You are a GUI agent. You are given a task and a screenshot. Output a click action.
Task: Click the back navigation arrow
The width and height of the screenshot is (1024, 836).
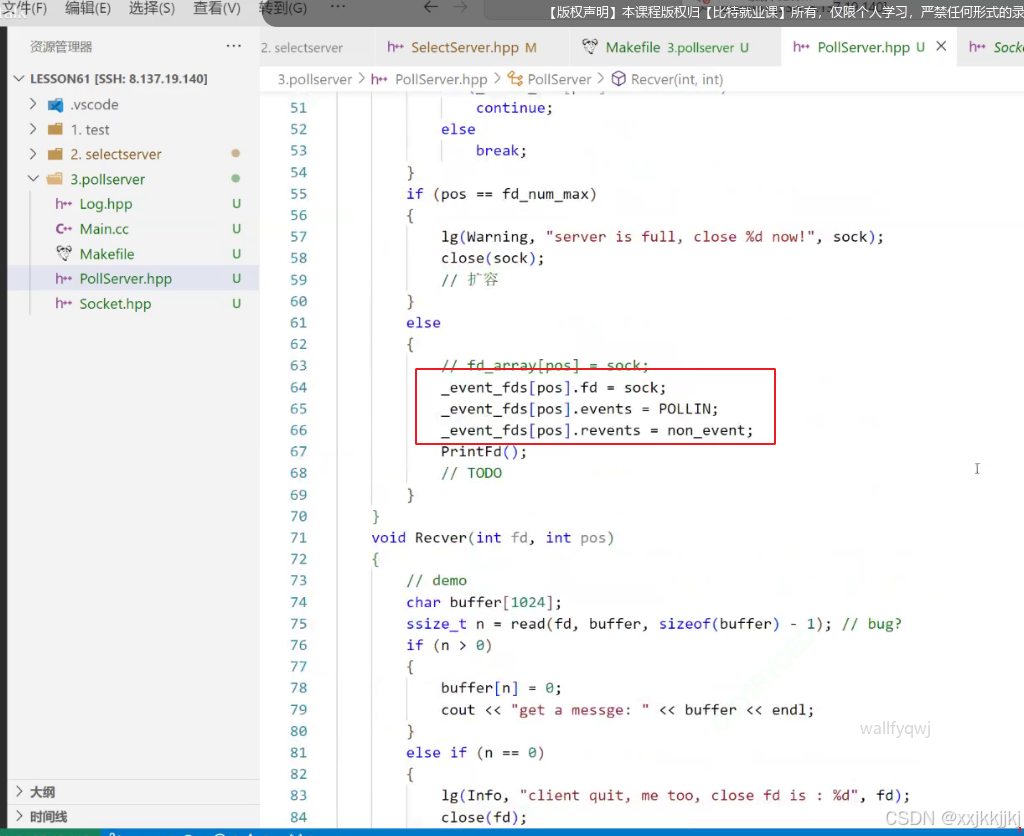[430, 7]
